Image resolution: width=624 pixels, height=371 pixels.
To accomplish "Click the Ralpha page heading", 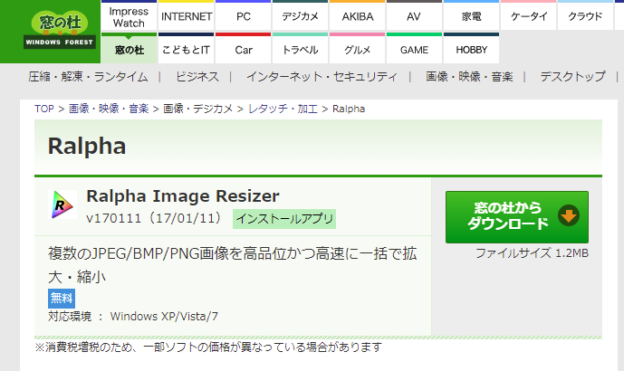I will point(87,146).
